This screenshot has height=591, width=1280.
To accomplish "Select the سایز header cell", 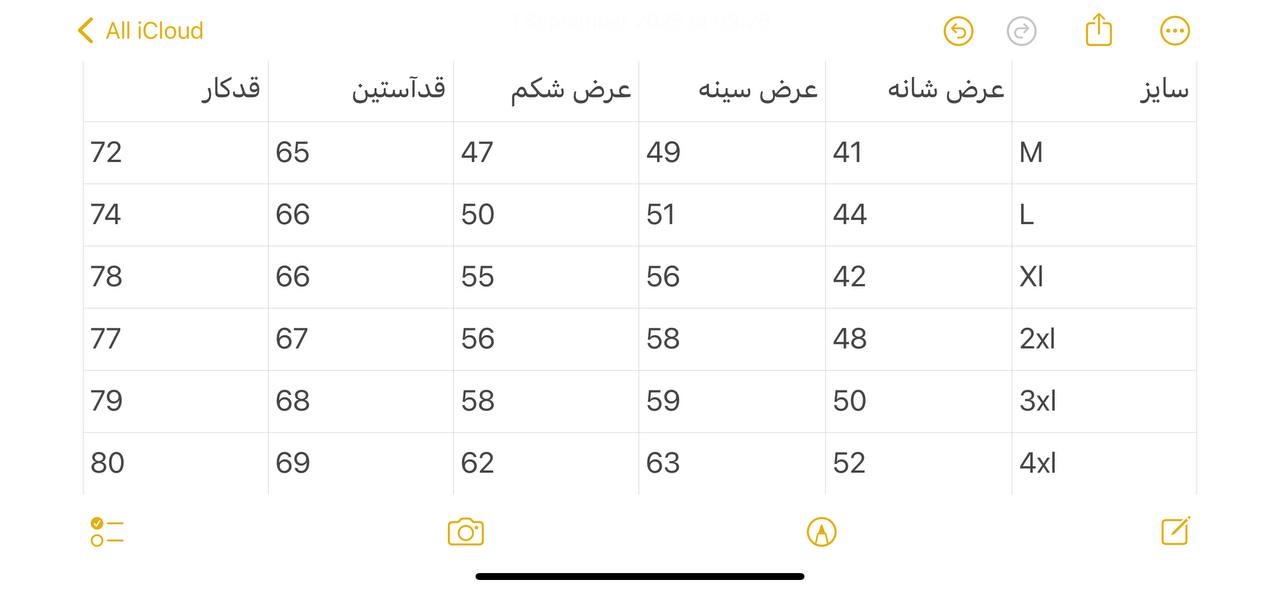I will pos(1104,91).
